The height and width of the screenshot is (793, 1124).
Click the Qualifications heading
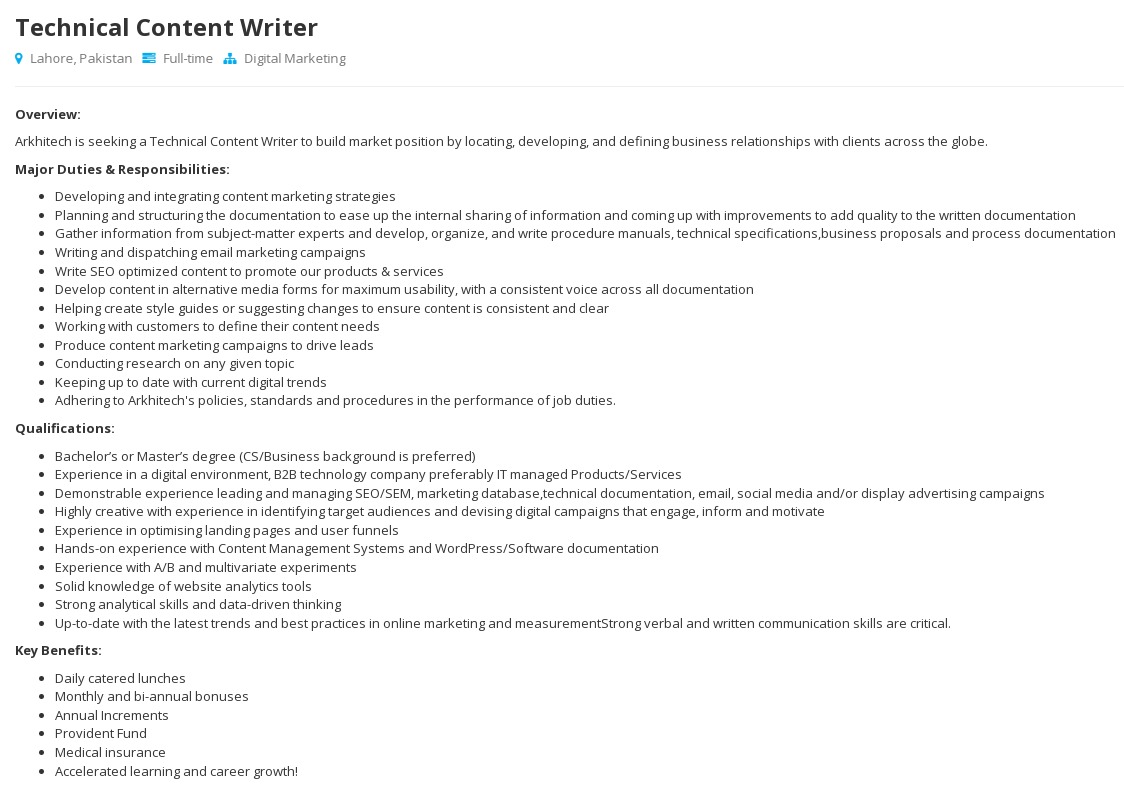coord(65,428)
